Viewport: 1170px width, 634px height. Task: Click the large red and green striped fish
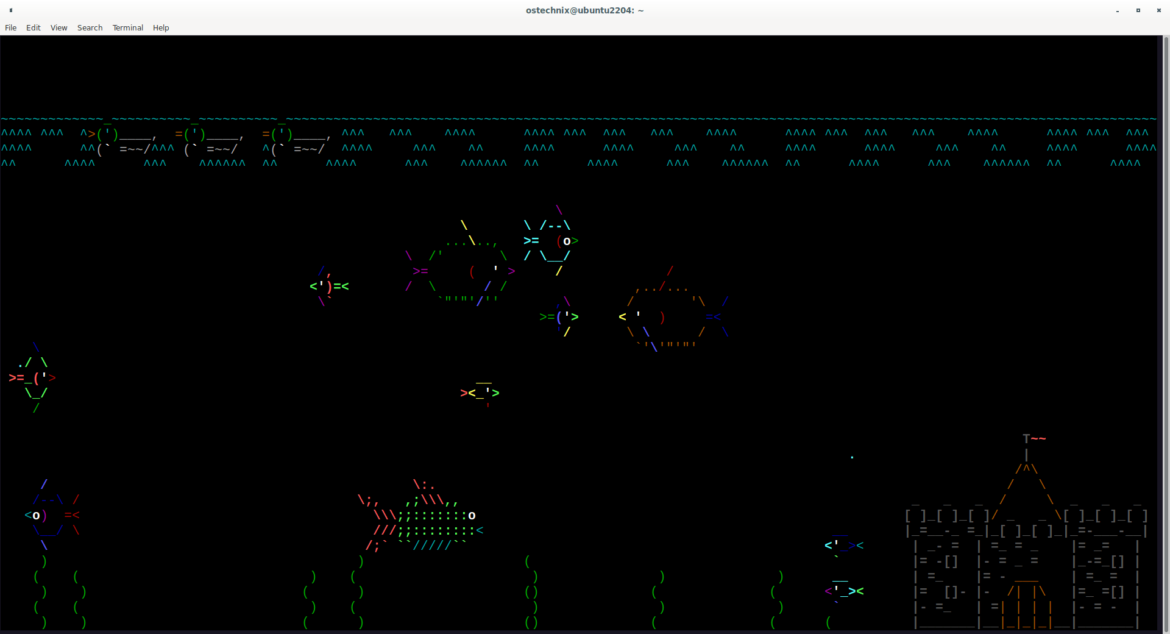[x=420, y=517]
